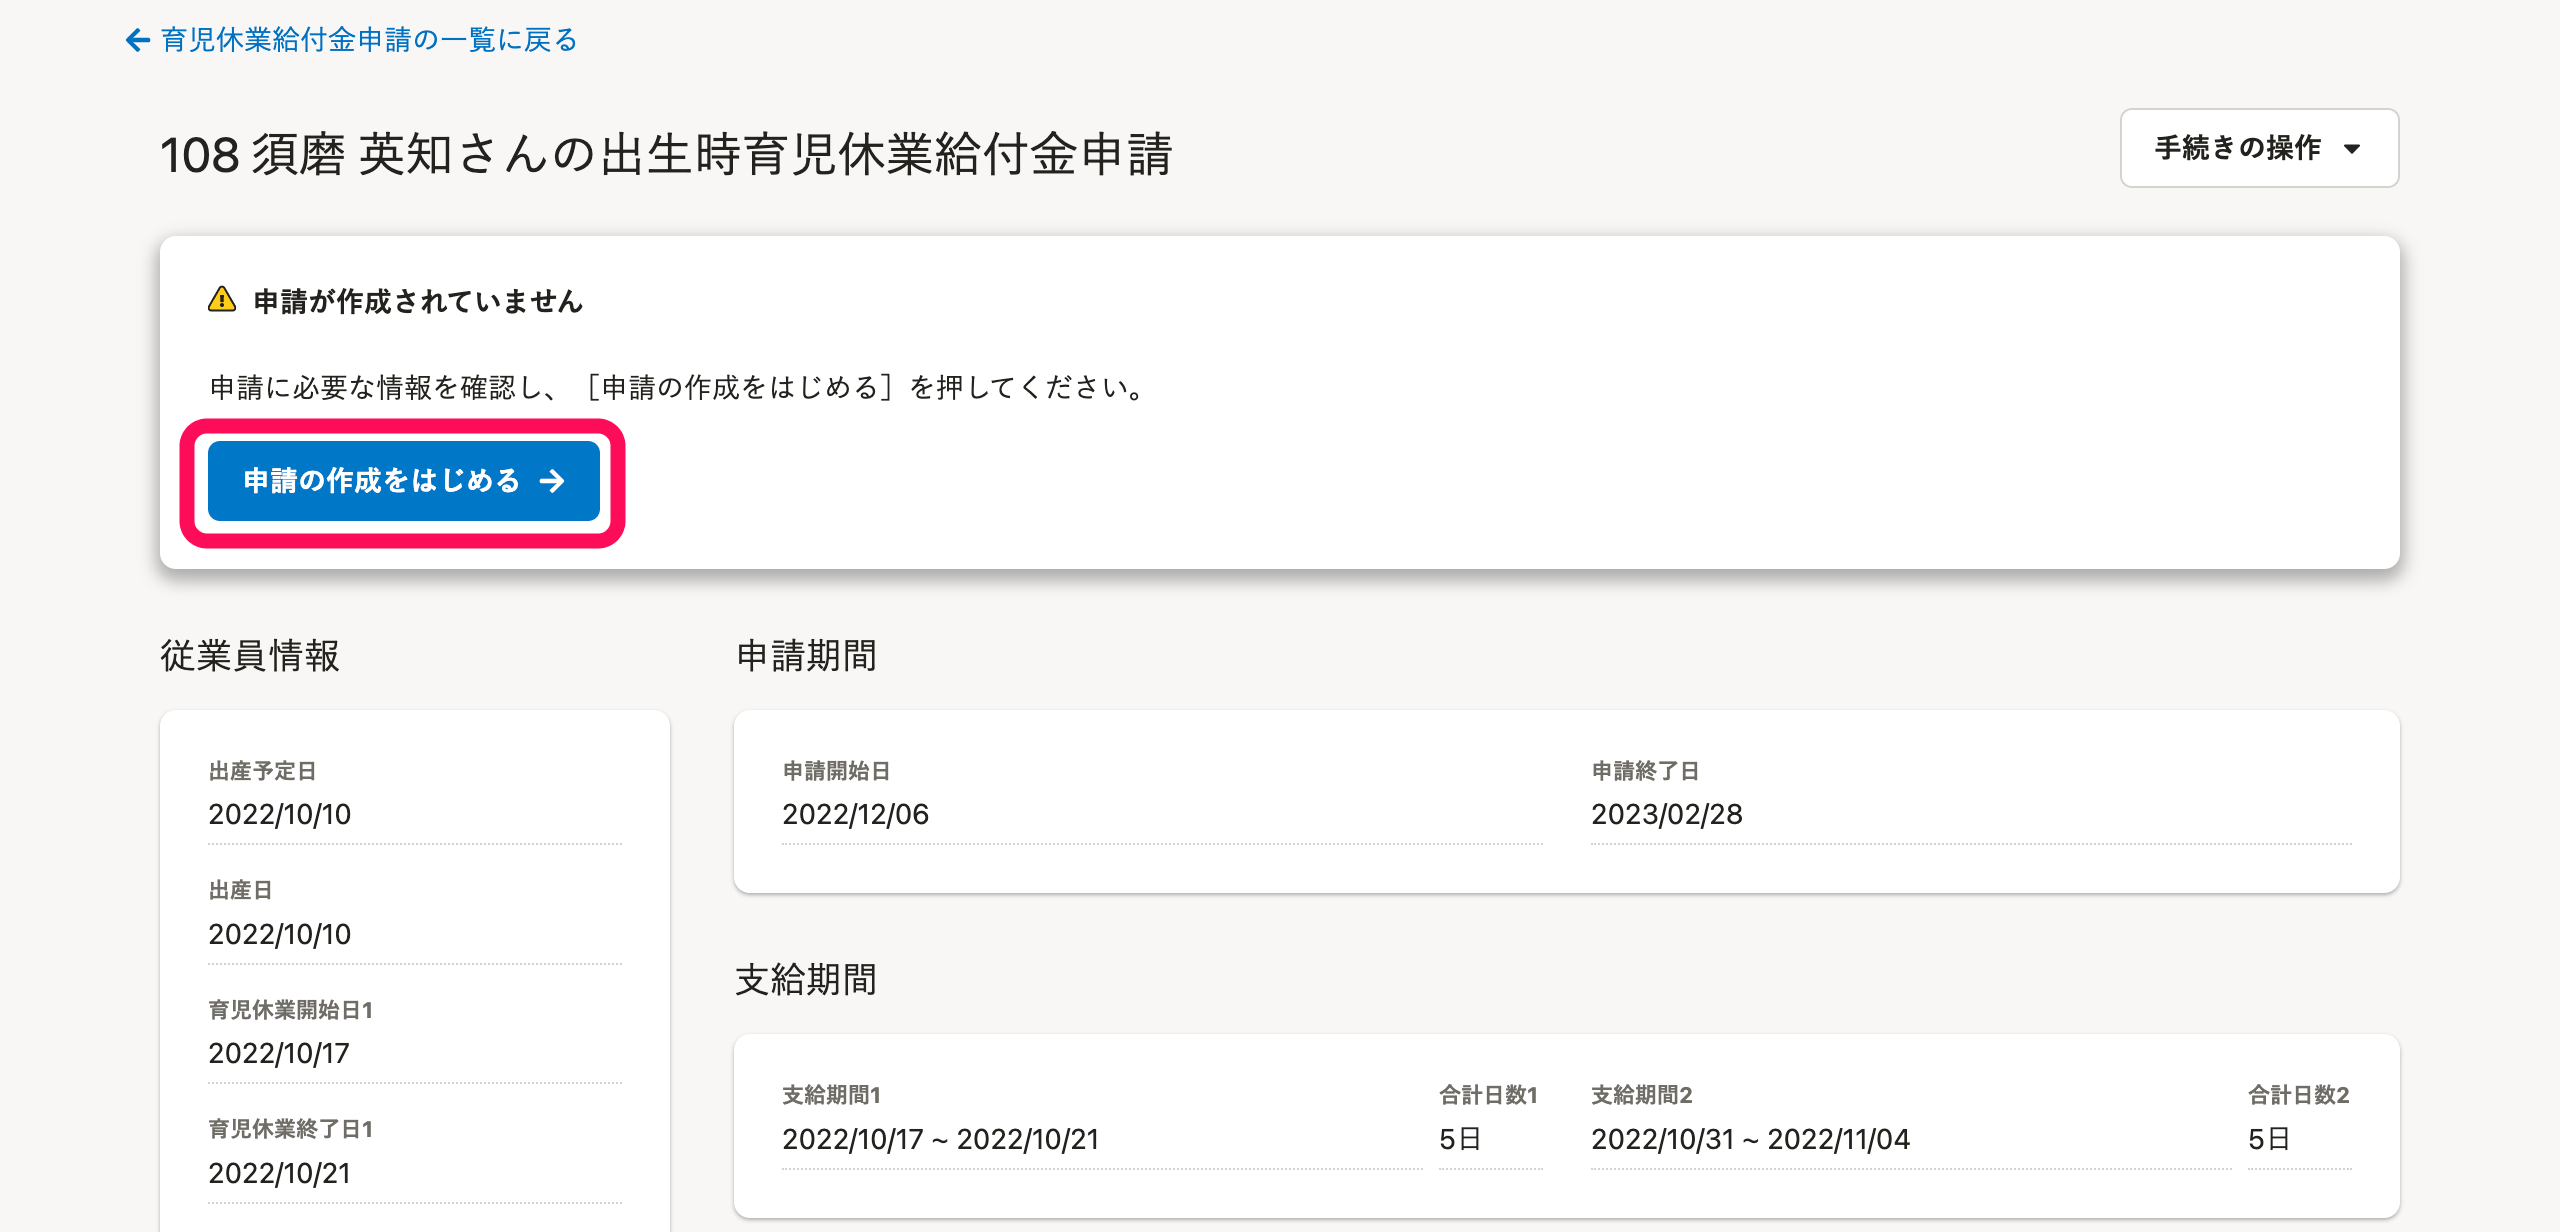
Task: Start application with 申請の作成をはじめる button
Action: coord(403,481)
